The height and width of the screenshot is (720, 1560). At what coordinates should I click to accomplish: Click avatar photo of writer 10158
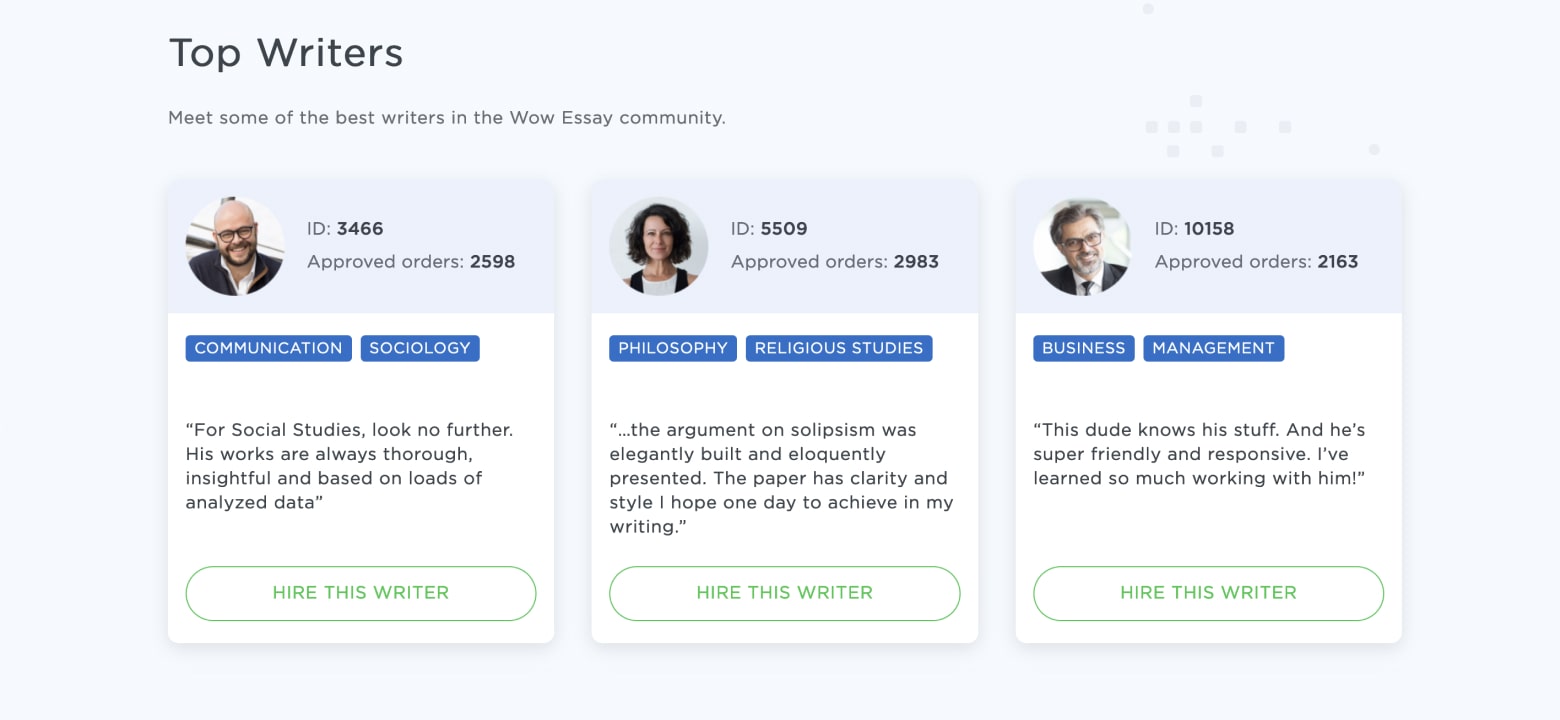tap(1082, 246)
